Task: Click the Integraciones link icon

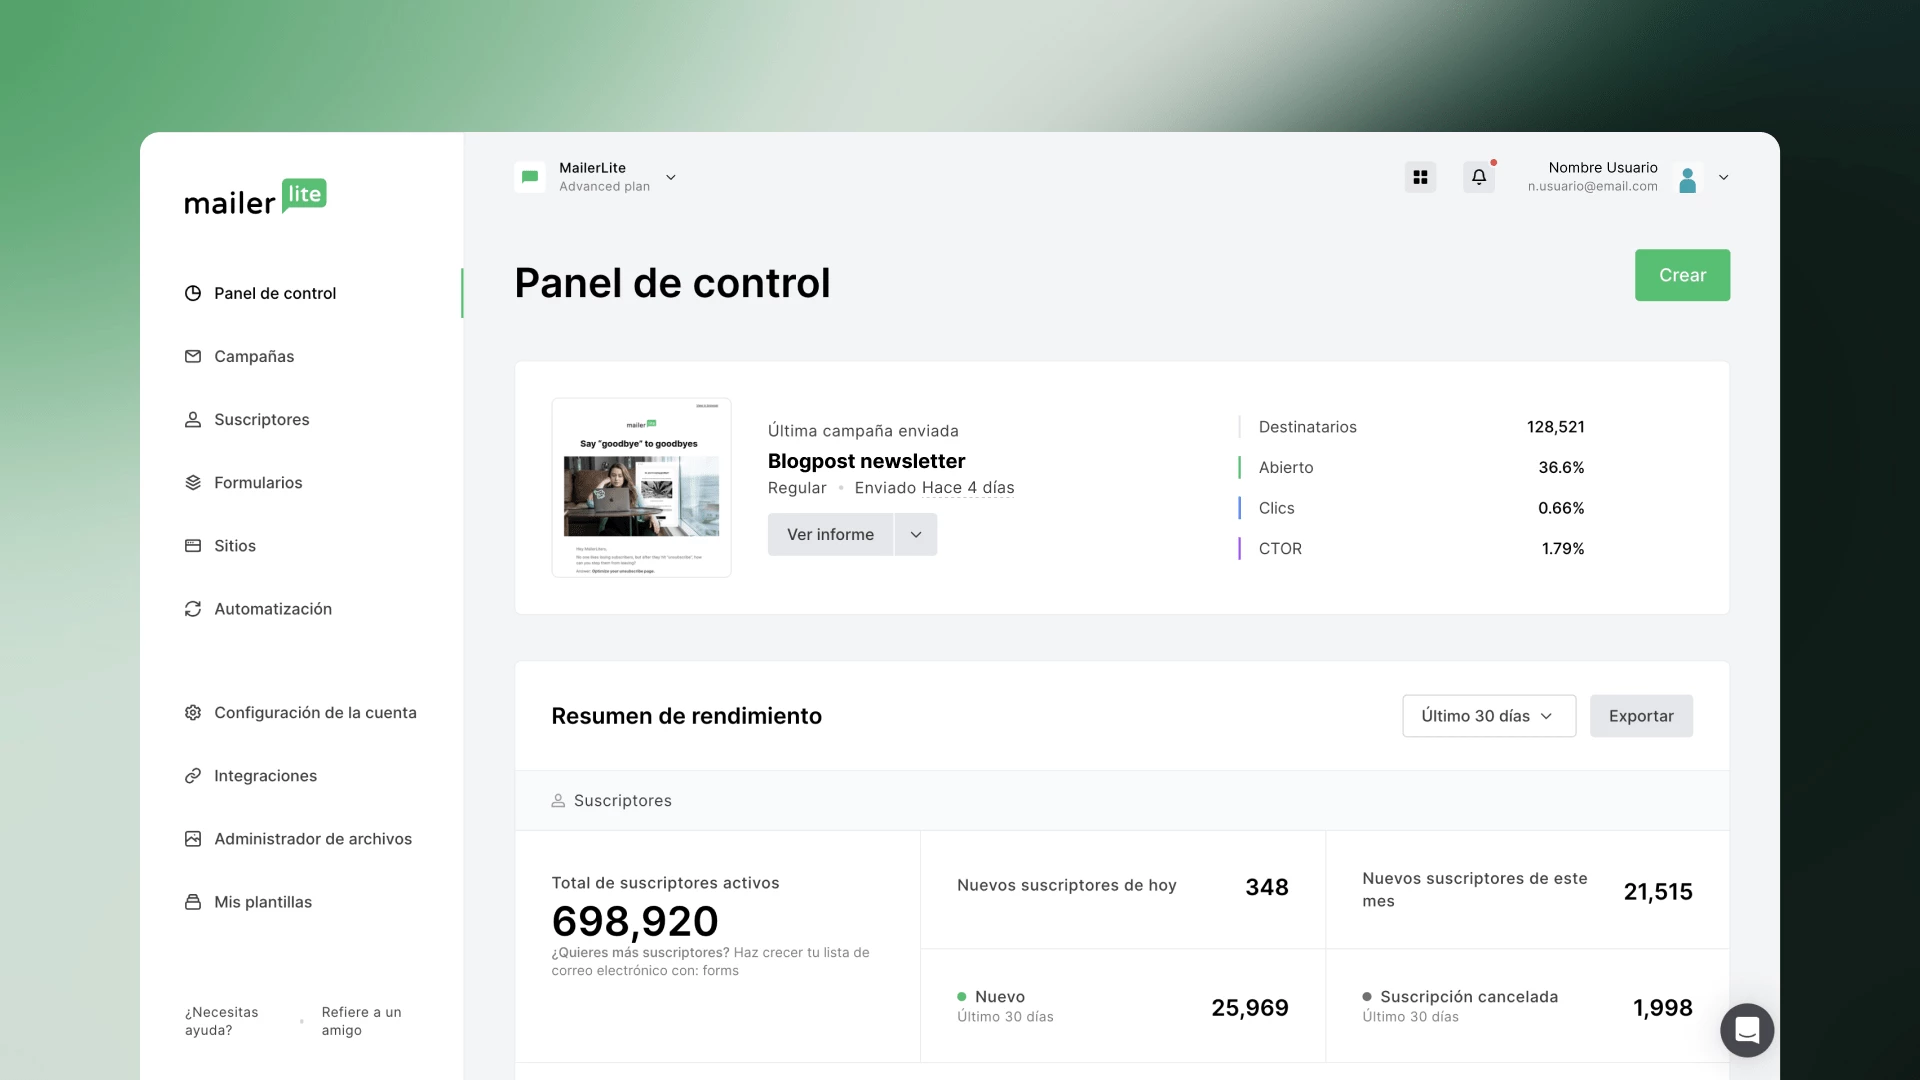Action: tap(193, 776)
